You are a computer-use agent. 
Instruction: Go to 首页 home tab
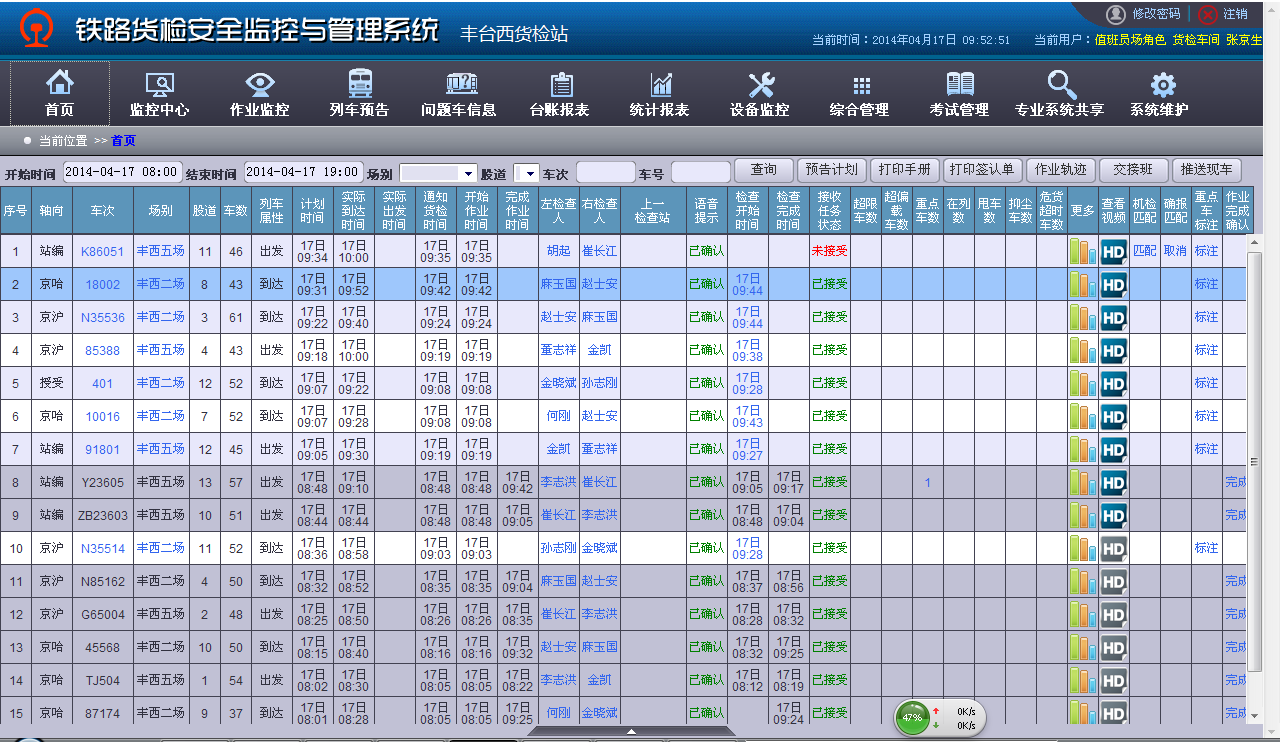tap(60, 94)
